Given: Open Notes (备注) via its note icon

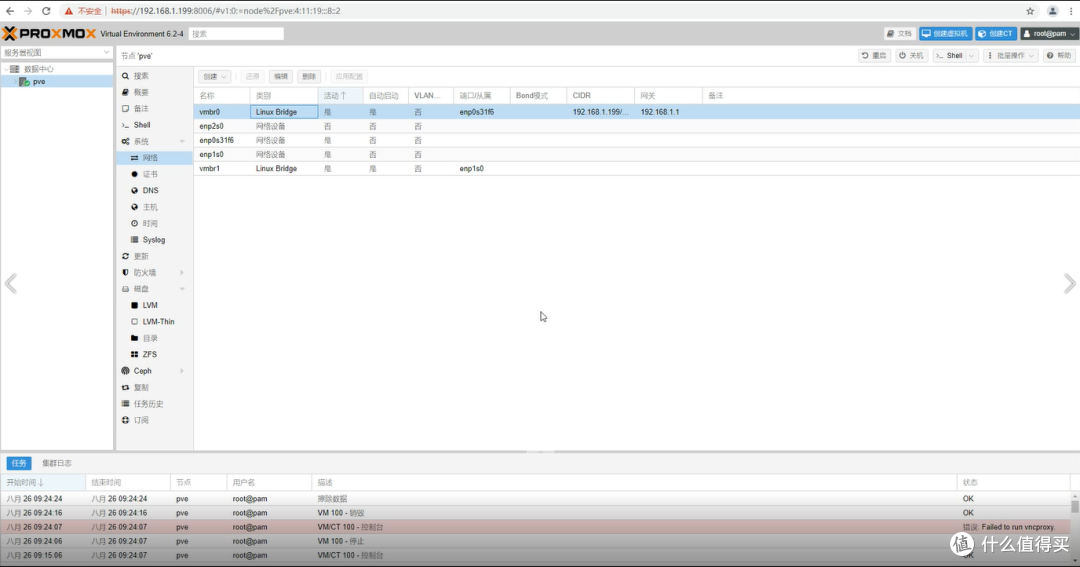Looking at the screenshot, I should point(125,109).
